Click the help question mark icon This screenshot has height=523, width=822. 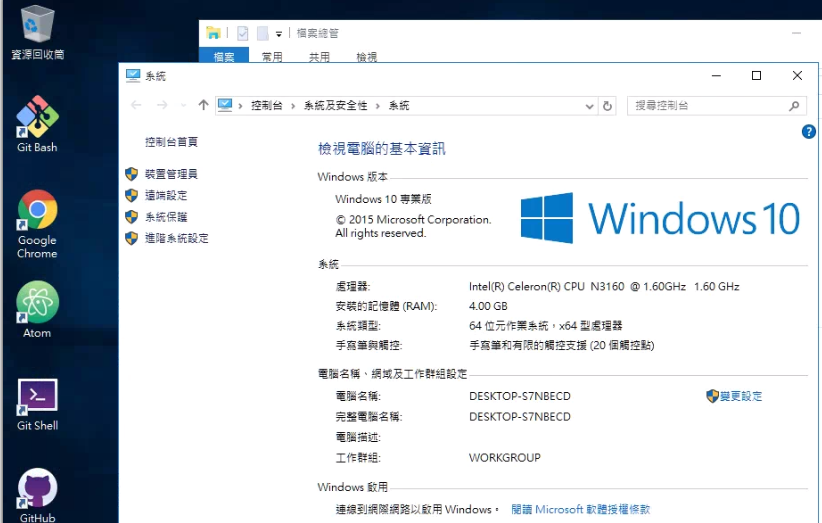tap(808, 132)
